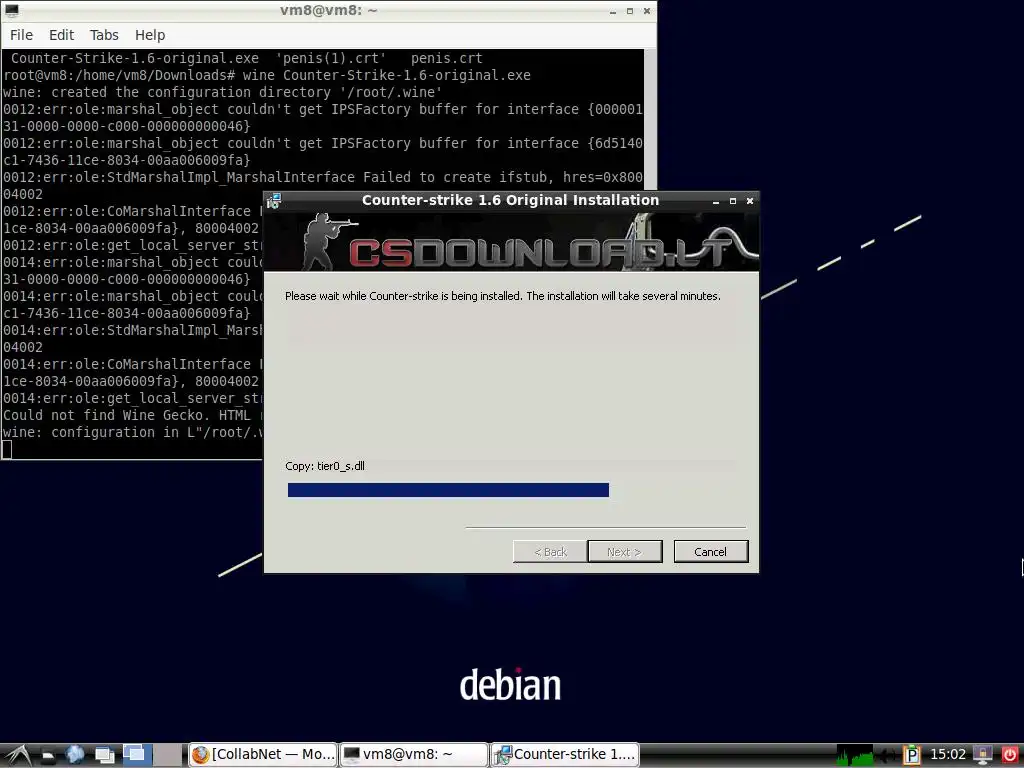
Task: Click the 'Please wait while Counter-strike' message
Action: [503, 296]
